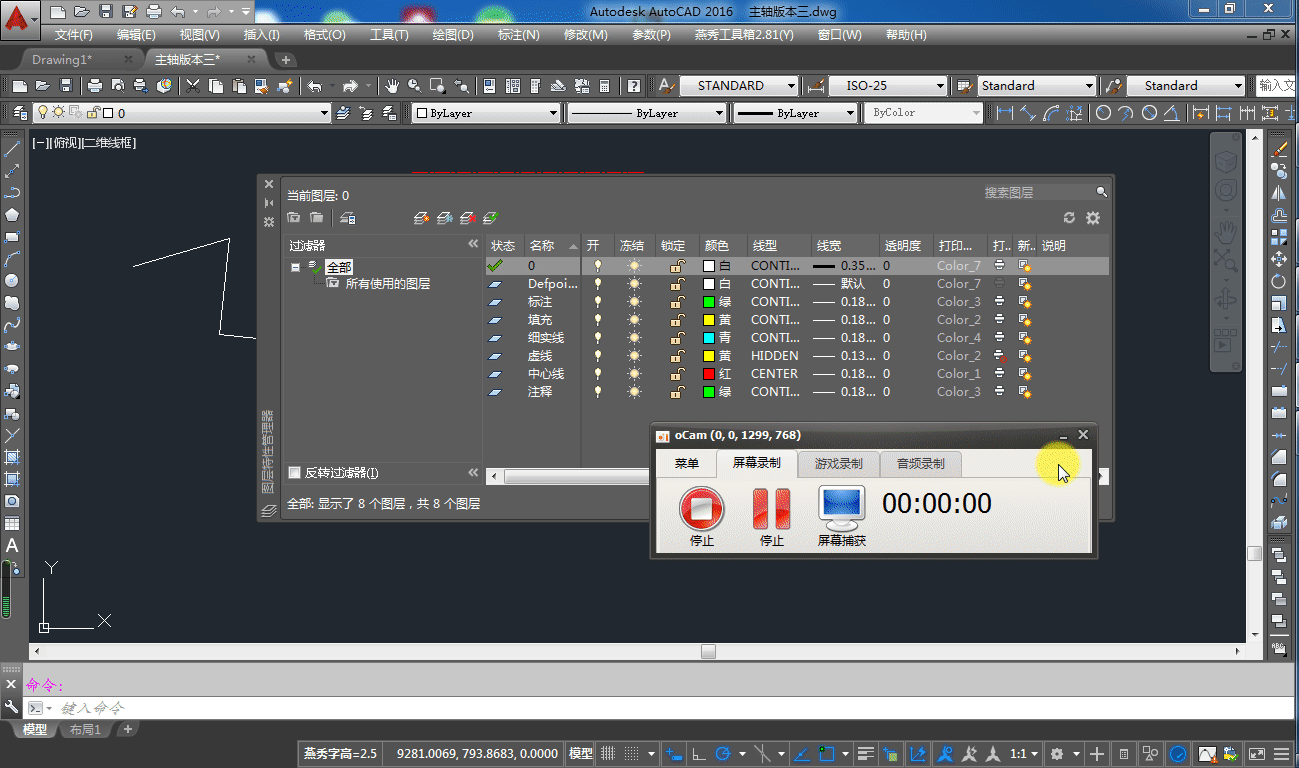Click the Cut scissors icon
1299x768 pixels.
point(192,86)
